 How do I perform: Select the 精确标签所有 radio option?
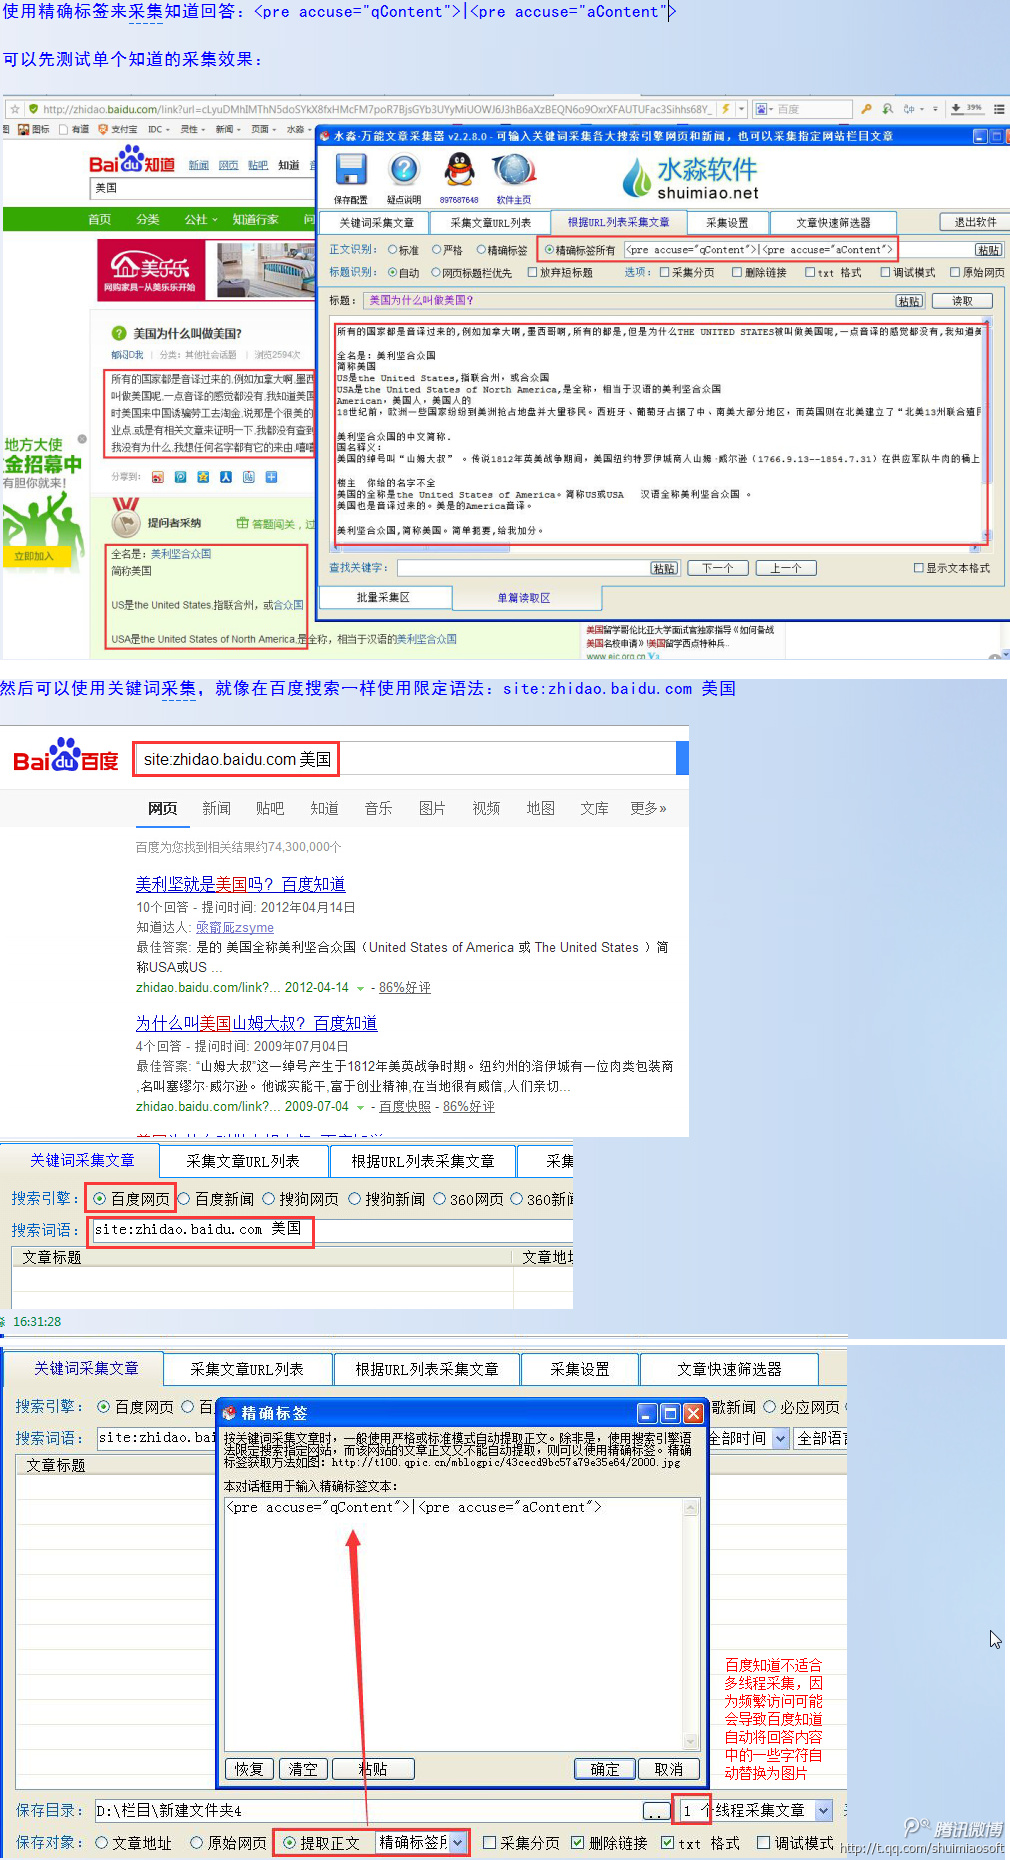[549, 250]
